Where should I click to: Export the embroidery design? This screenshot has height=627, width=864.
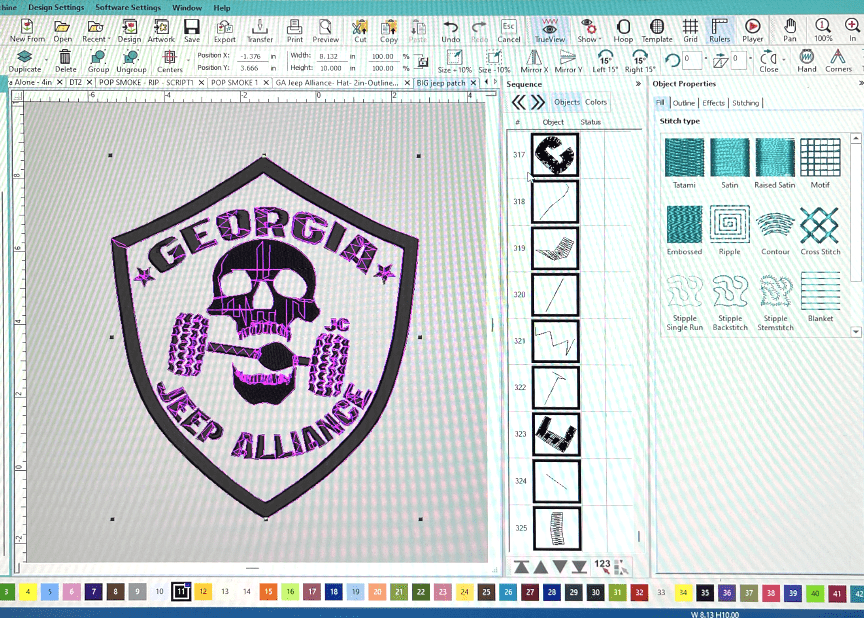pos(225,30)
